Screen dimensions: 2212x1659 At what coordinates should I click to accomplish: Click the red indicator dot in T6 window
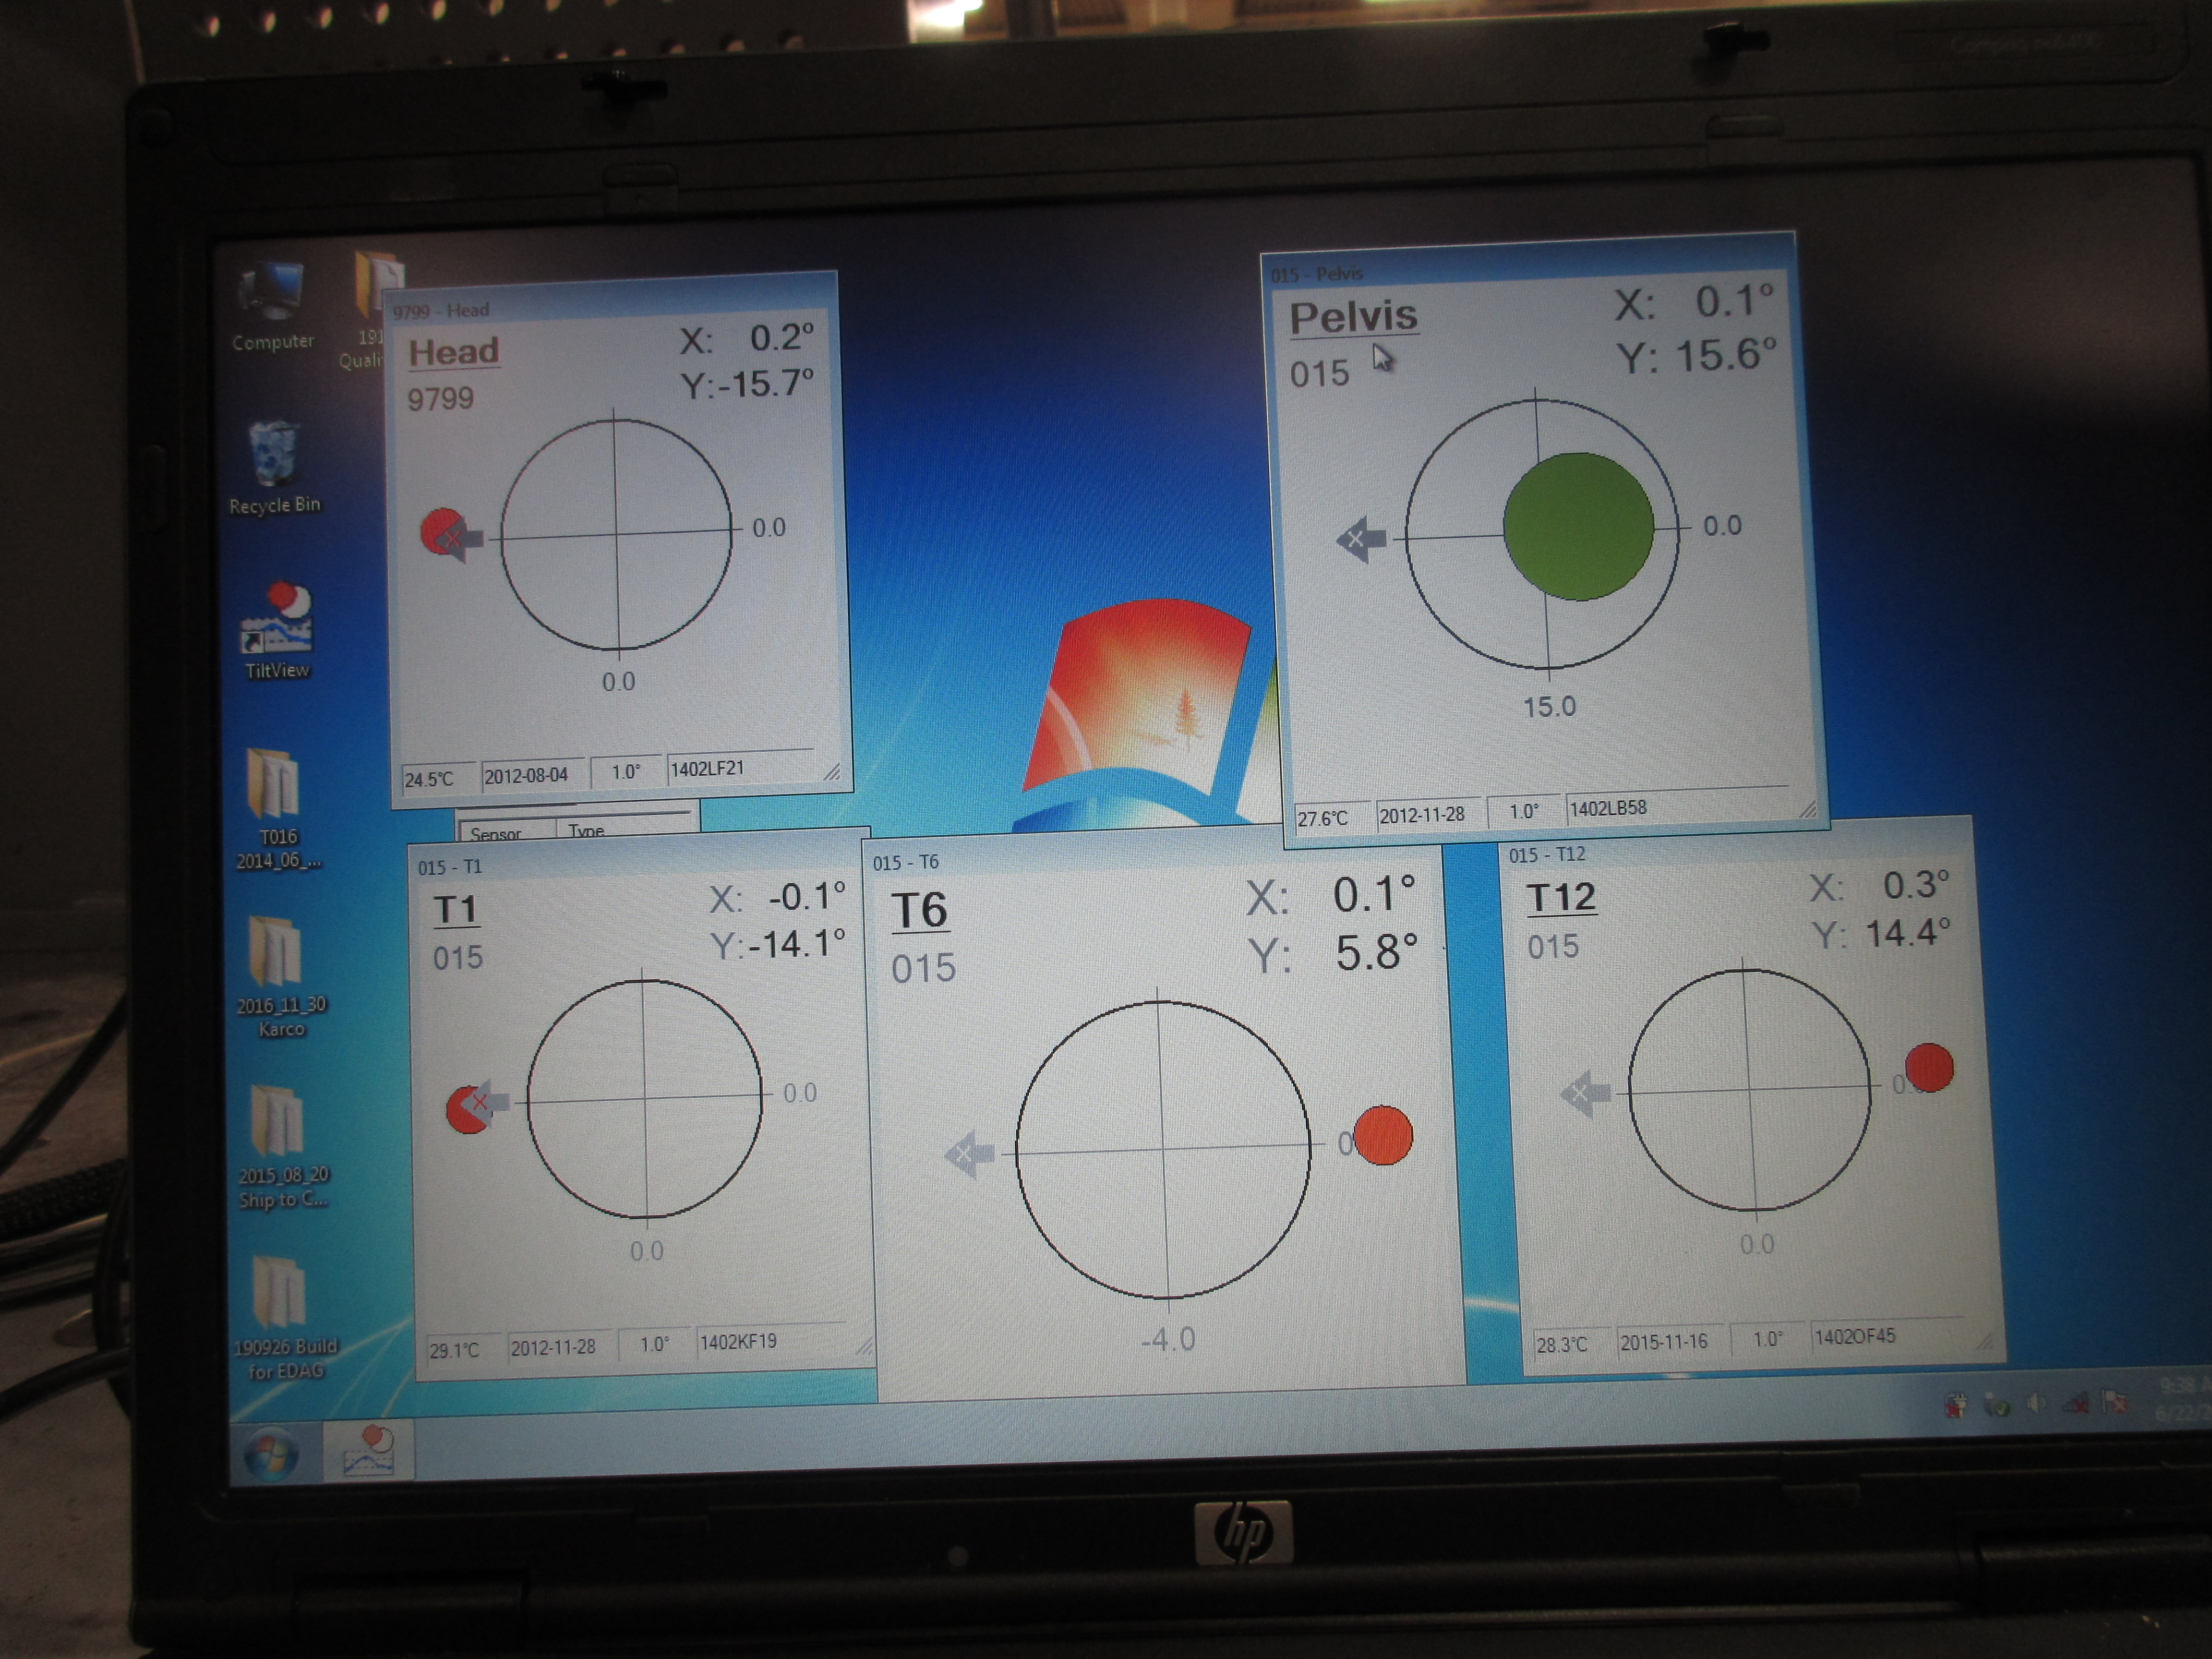click(1383, 1135)
